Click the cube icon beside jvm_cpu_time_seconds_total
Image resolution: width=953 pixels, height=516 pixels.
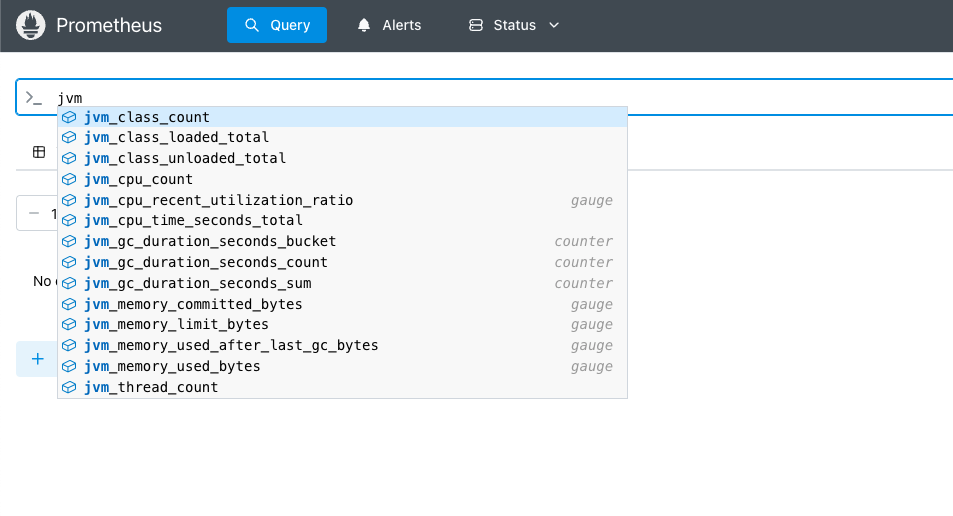pos(69,220)
